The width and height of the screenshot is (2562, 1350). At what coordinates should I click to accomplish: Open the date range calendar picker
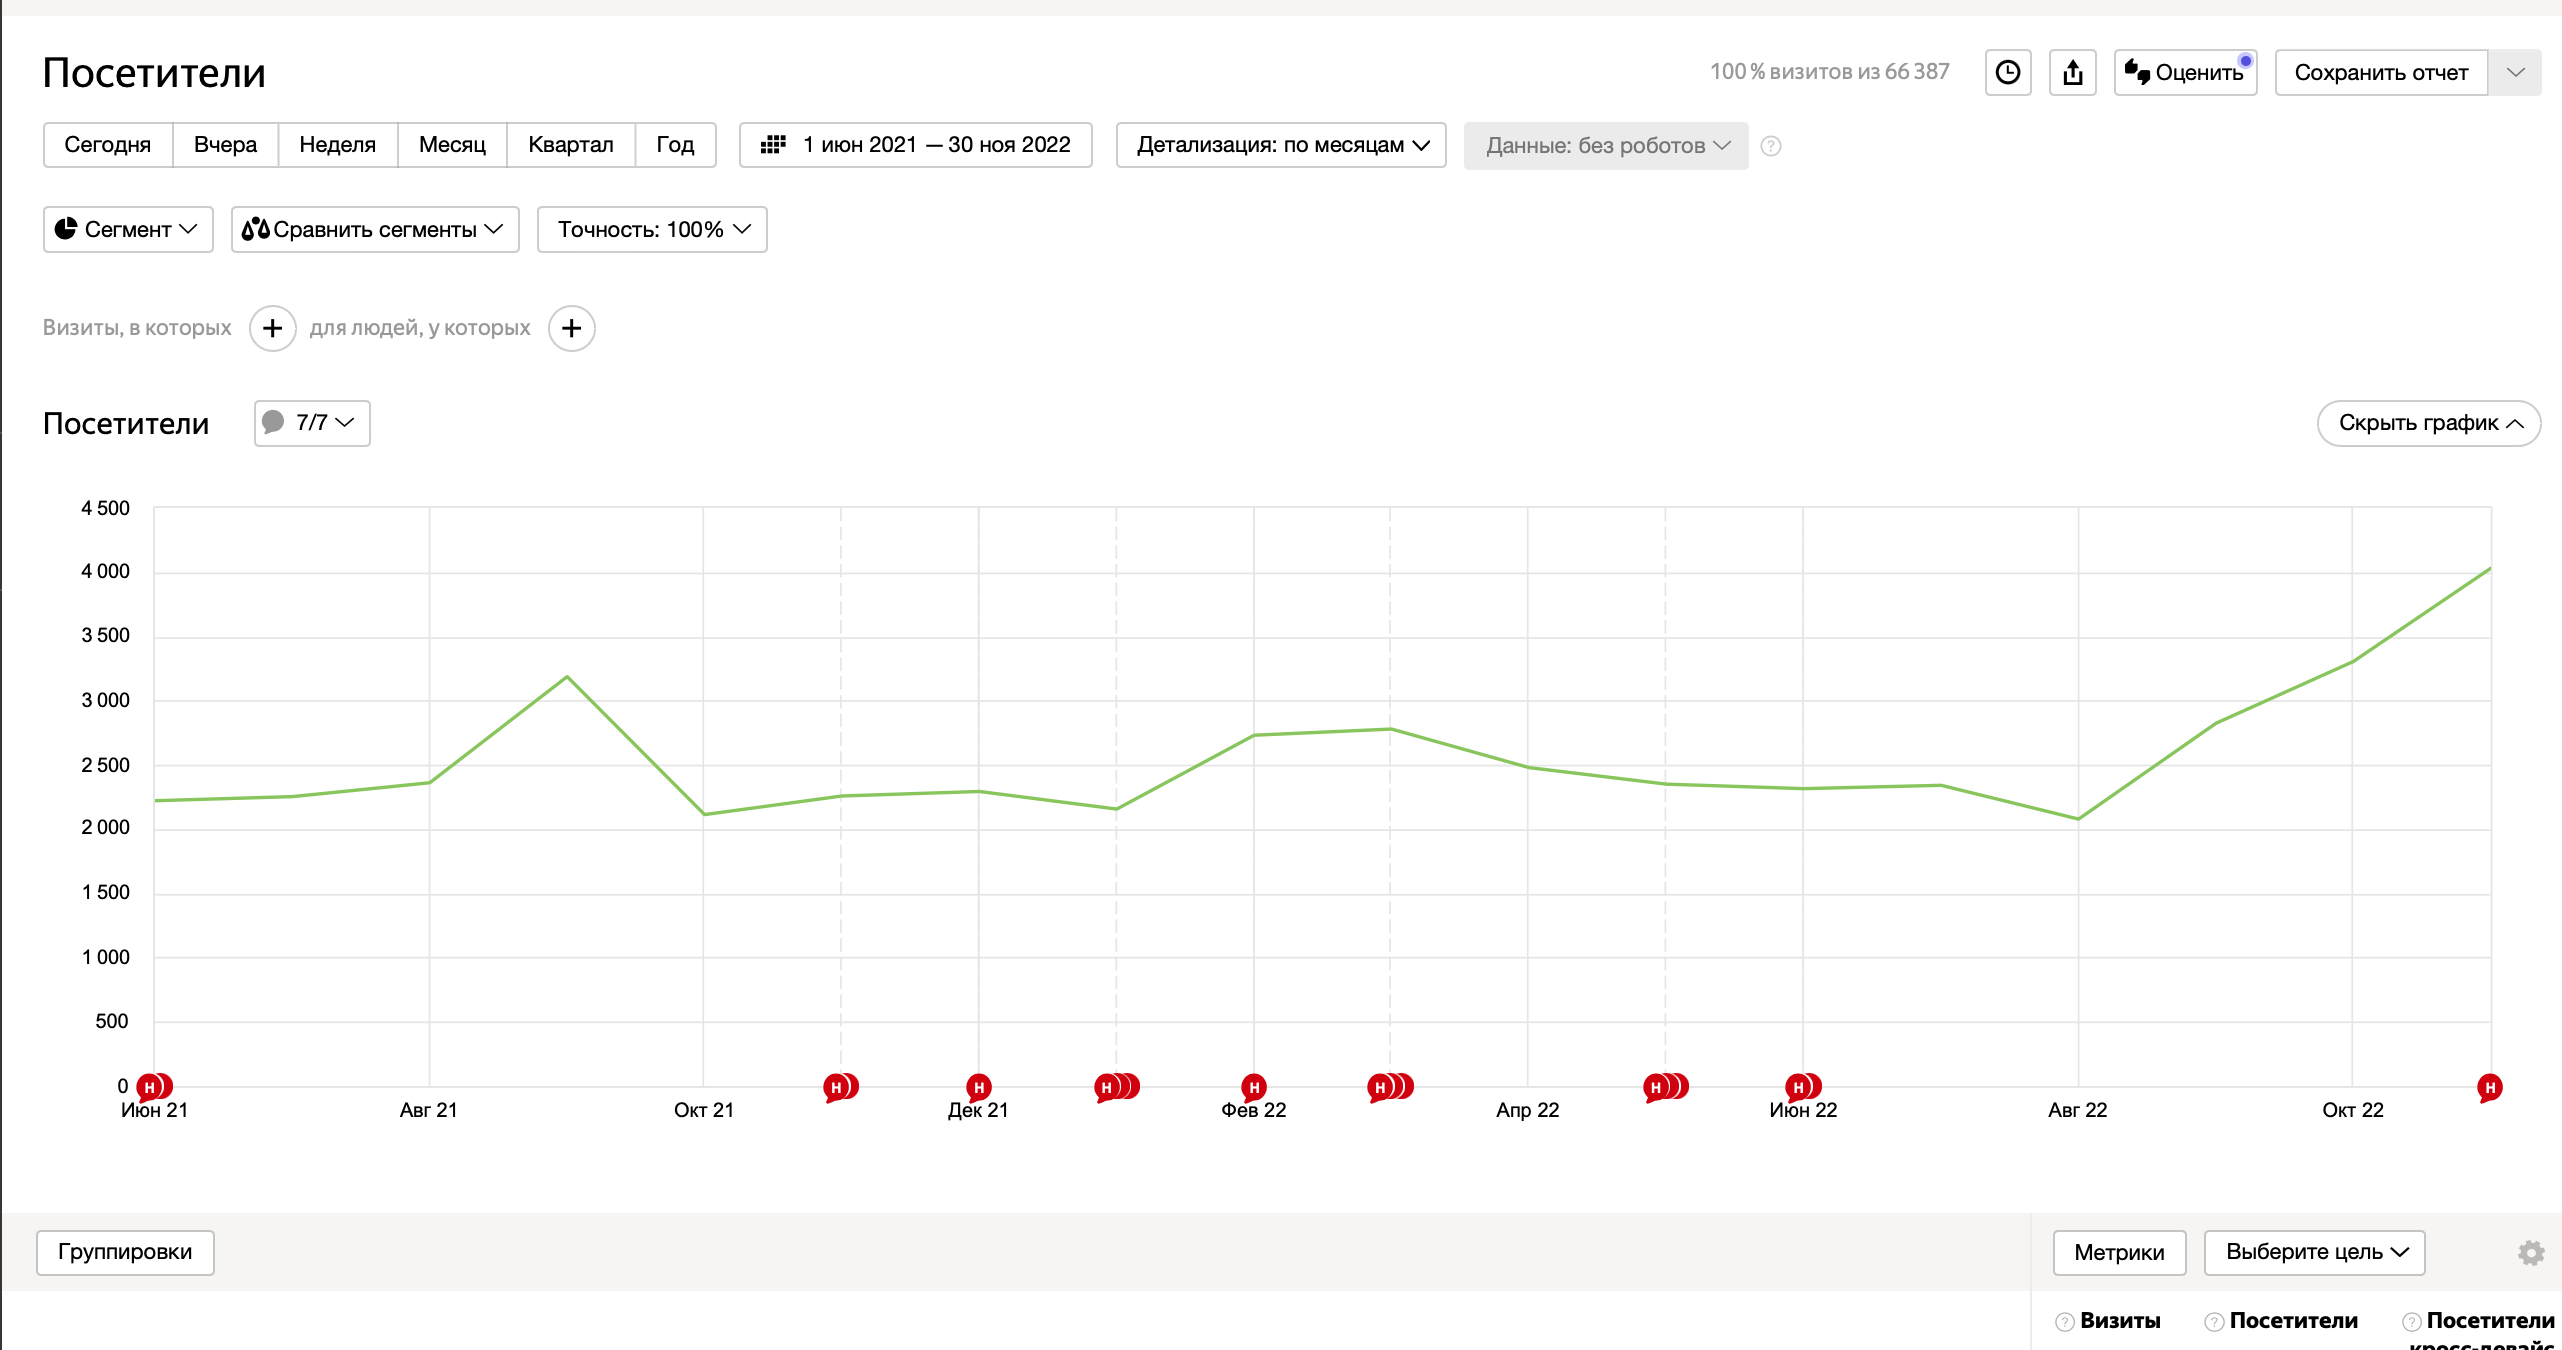pos(915,145)
